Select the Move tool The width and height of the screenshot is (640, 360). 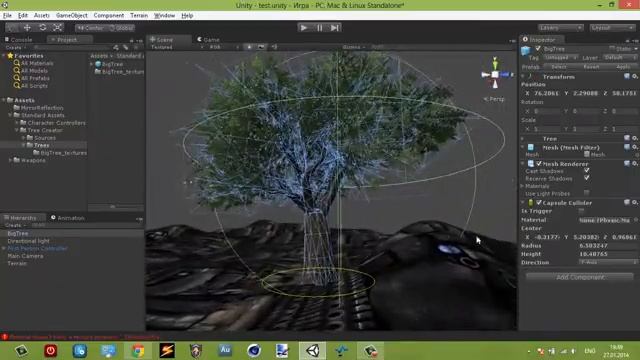click(x=27, y=28)
